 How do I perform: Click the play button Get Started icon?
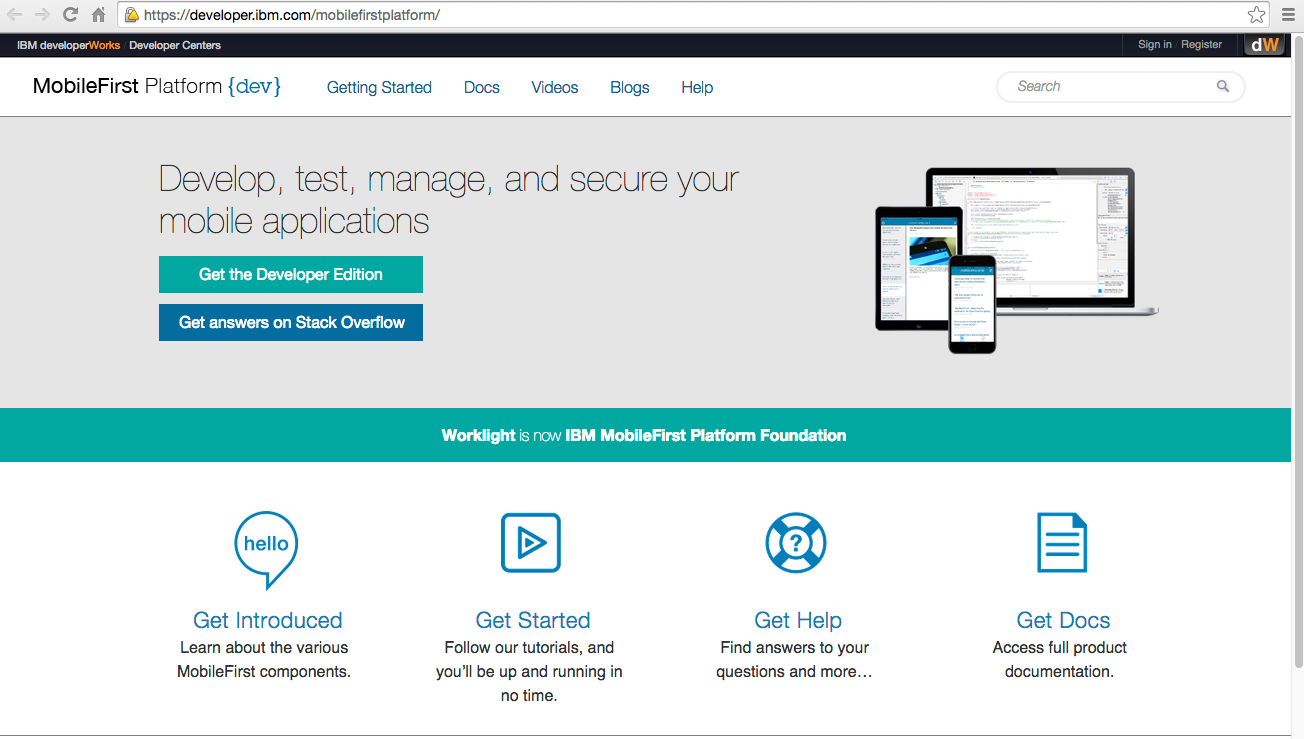[531, 543]
